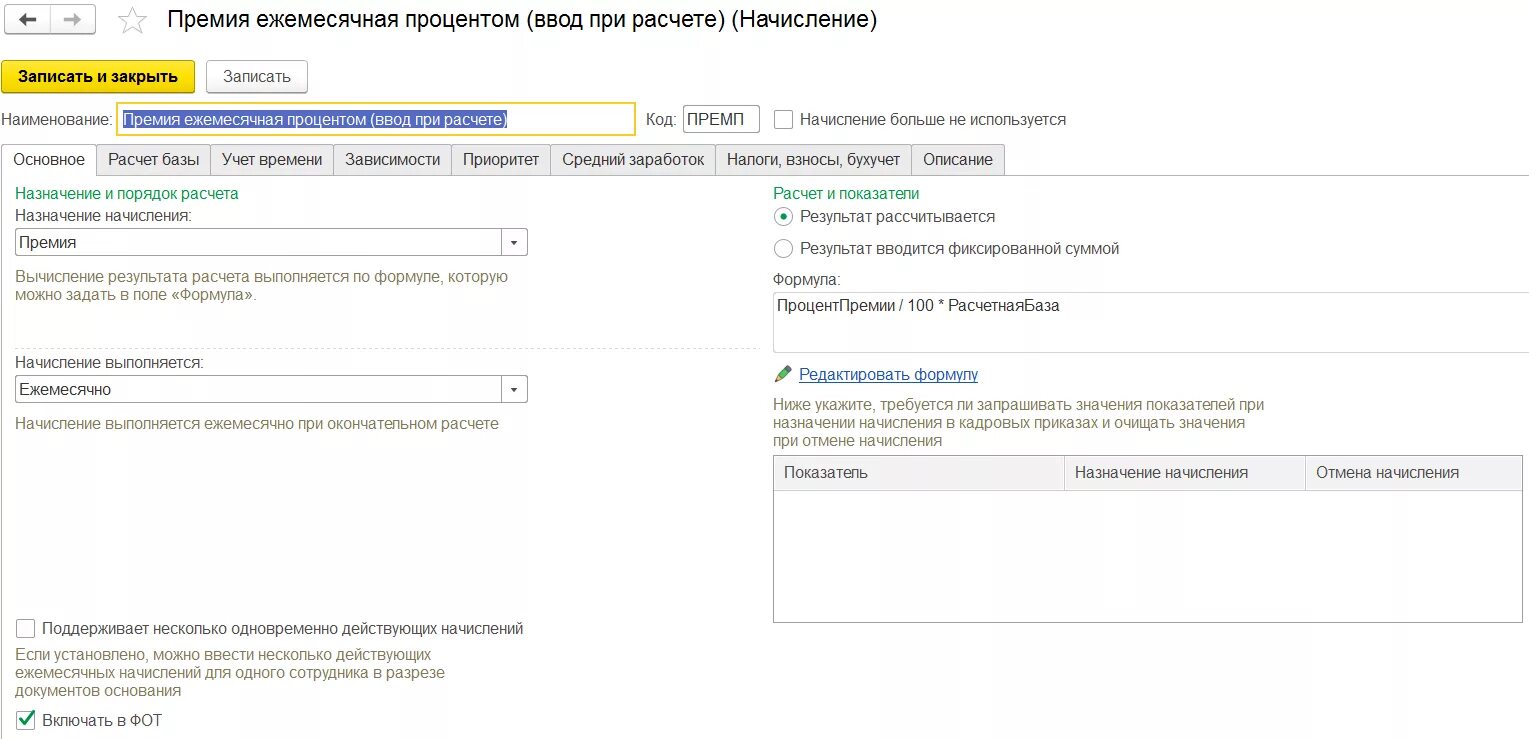
Task: Enable Поддерживает несколько одновременно действующих начислений
Action: (x=26, y=628)
